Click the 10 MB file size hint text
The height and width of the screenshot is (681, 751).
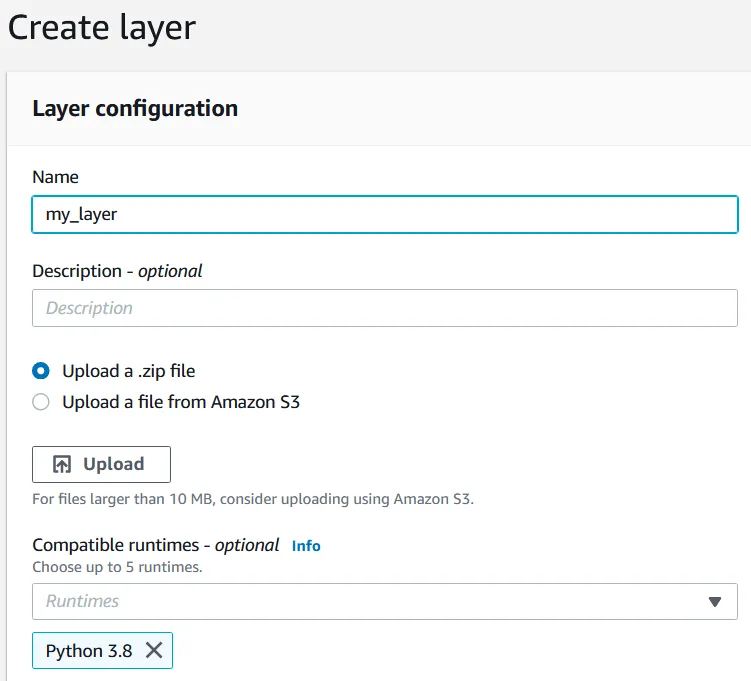click(252, 498)
